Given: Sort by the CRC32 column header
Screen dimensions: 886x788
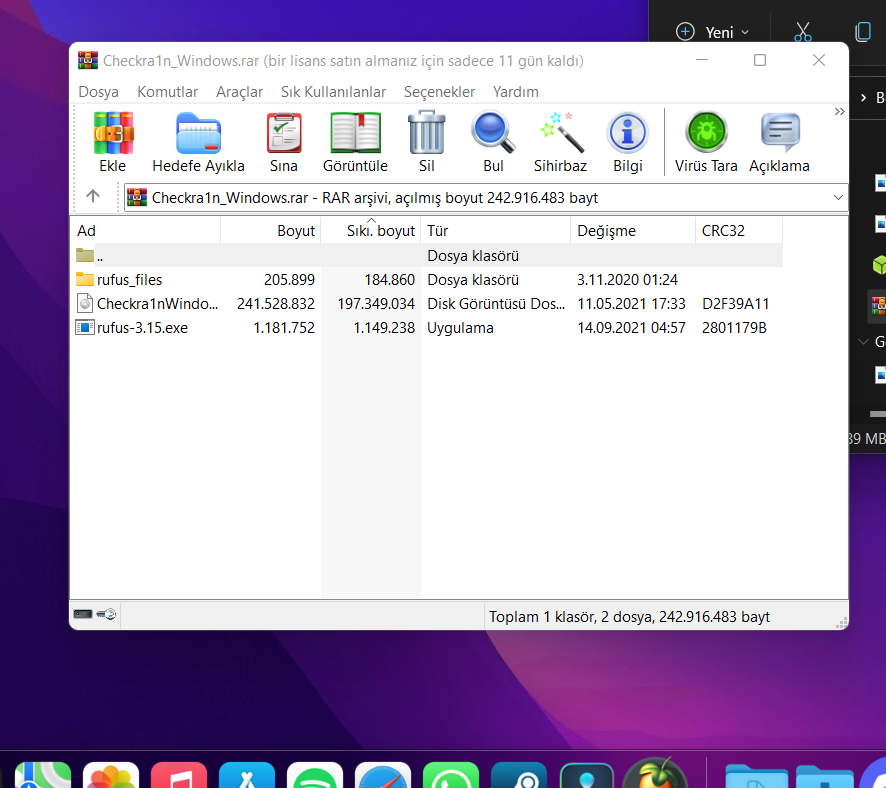Looking at the screenshot, I should point(739,230).
